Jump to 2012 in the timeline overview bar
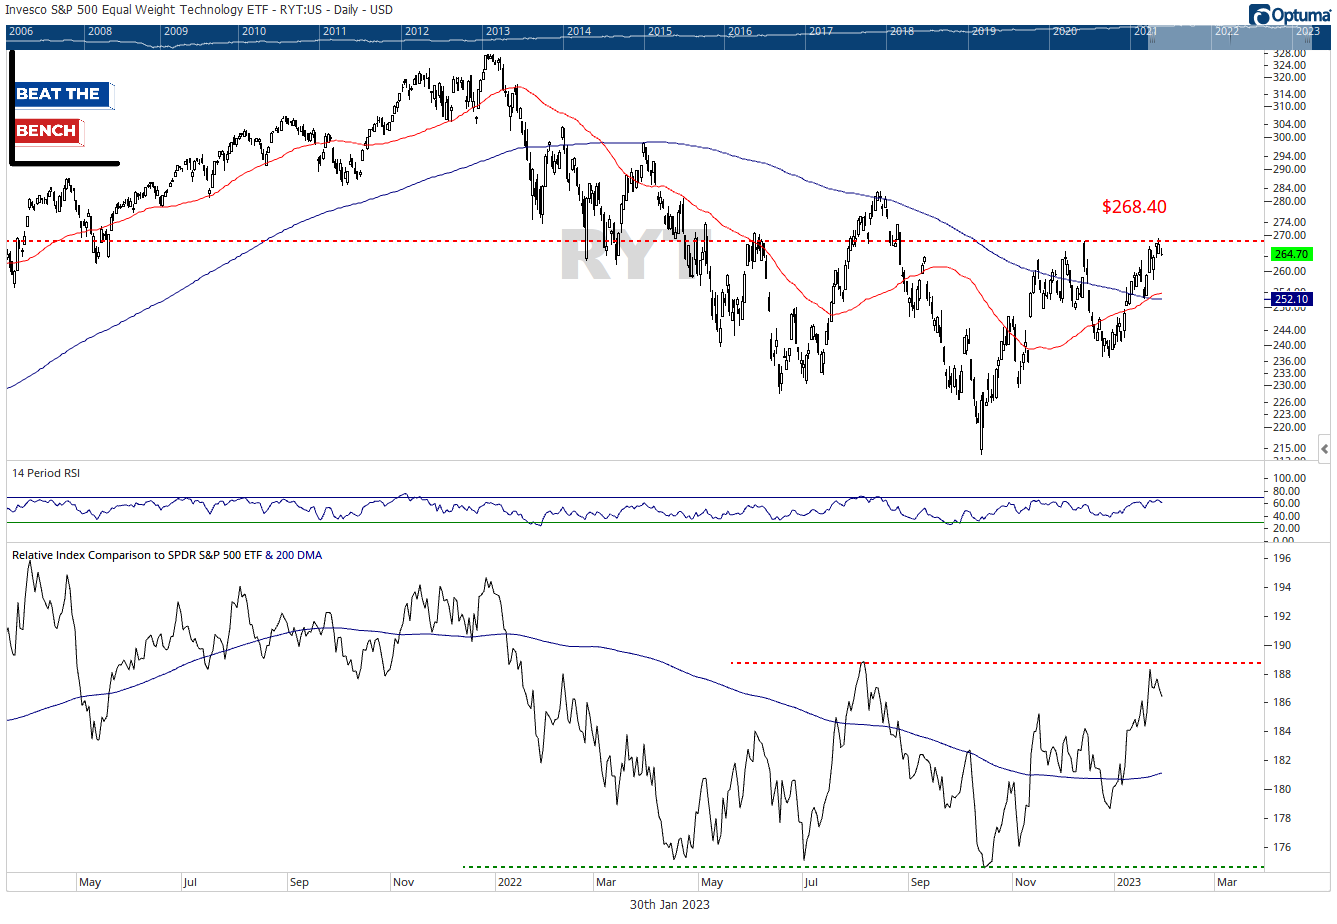 (x=417, y=31)
